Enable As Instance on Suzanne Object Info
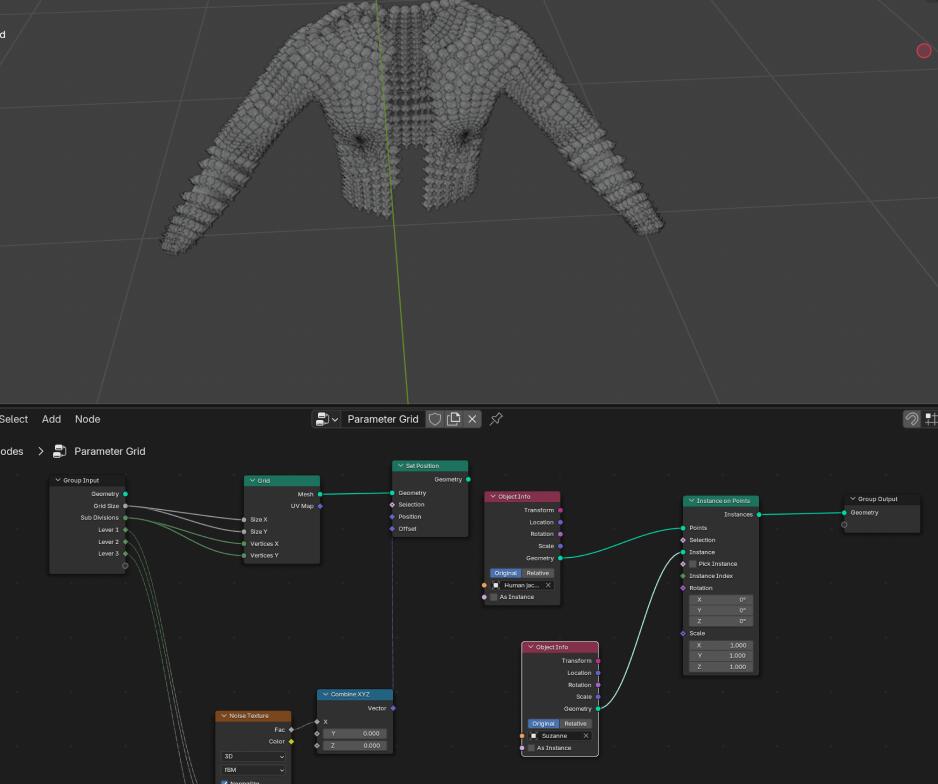 coord(531,748)
